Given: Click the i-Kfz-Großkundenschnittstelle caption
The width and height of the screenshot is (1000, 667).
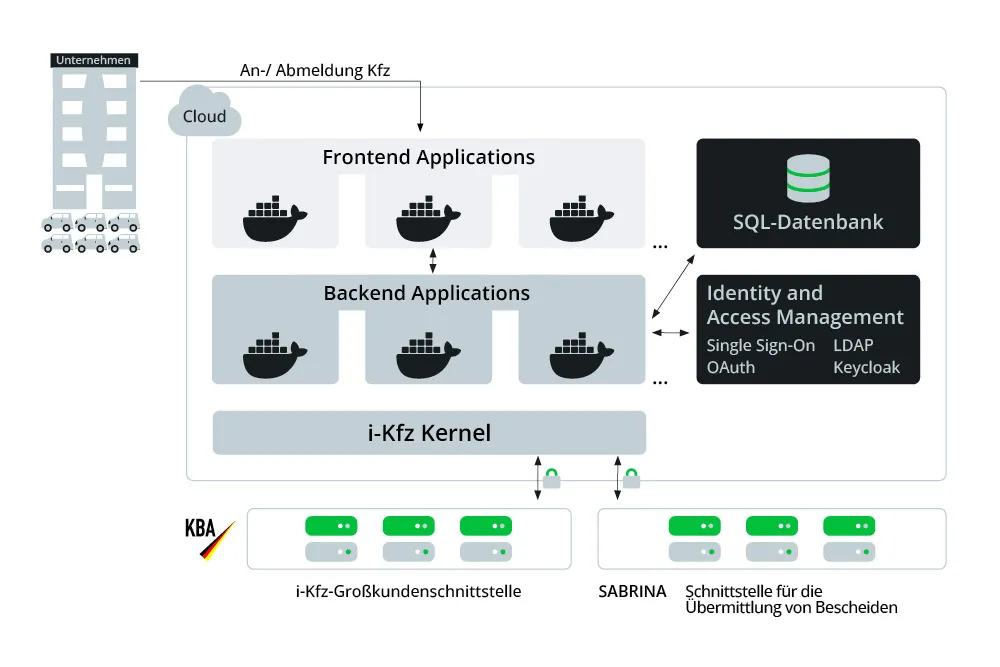Looking at the screenshot, I should tap(408, 591).
